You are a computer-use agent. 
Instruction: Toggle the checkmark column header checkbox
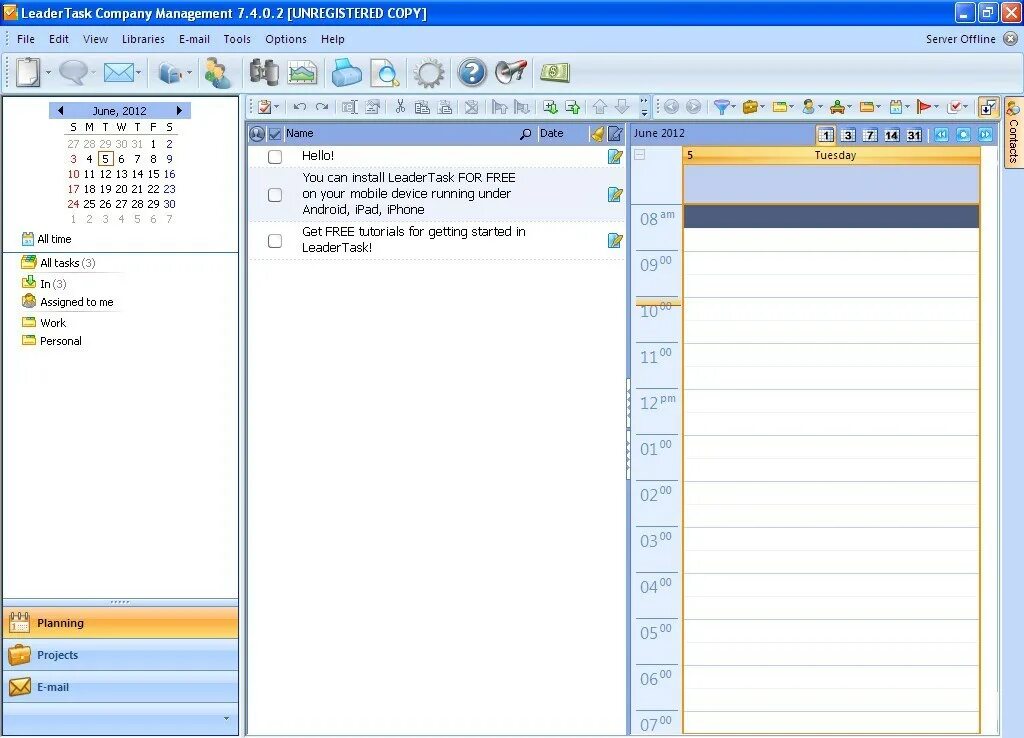(x=275, y=134)
